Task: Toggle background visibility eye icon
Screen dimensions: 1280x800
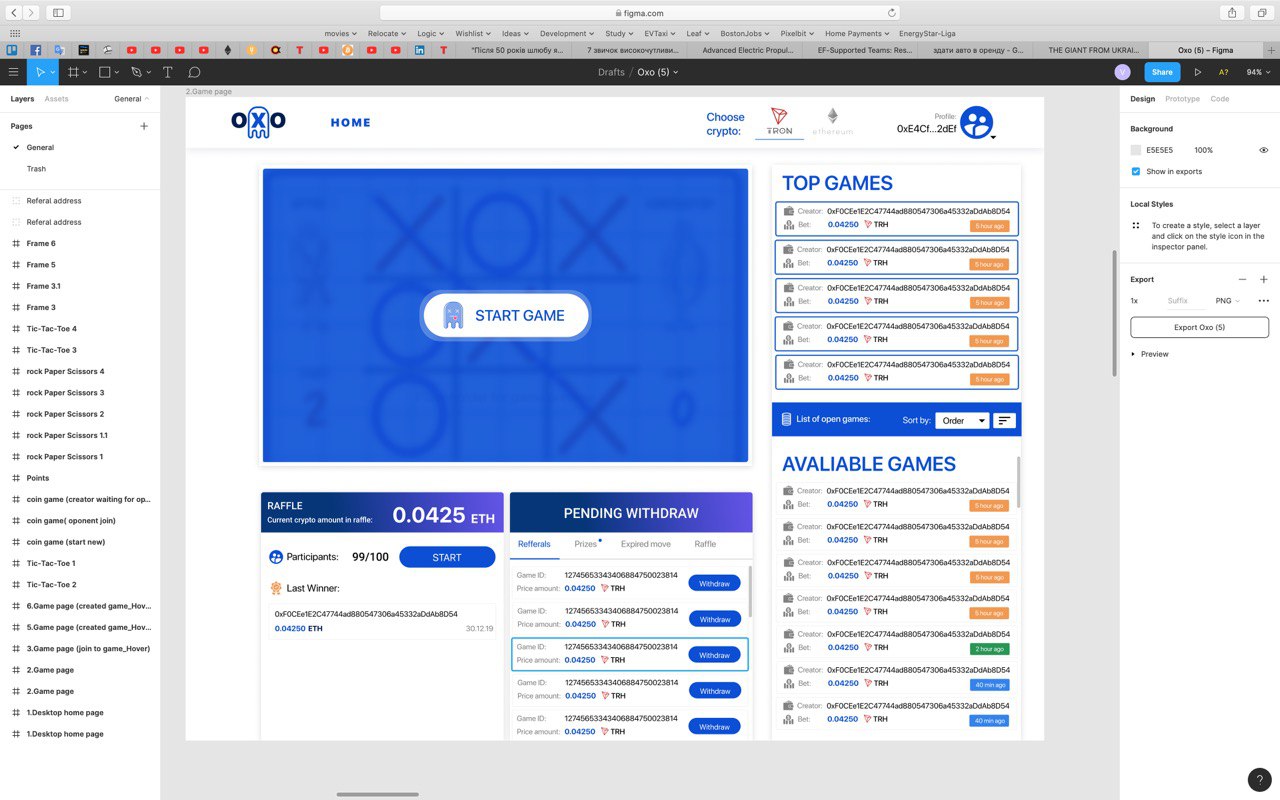Action: tap(1263, 150)
